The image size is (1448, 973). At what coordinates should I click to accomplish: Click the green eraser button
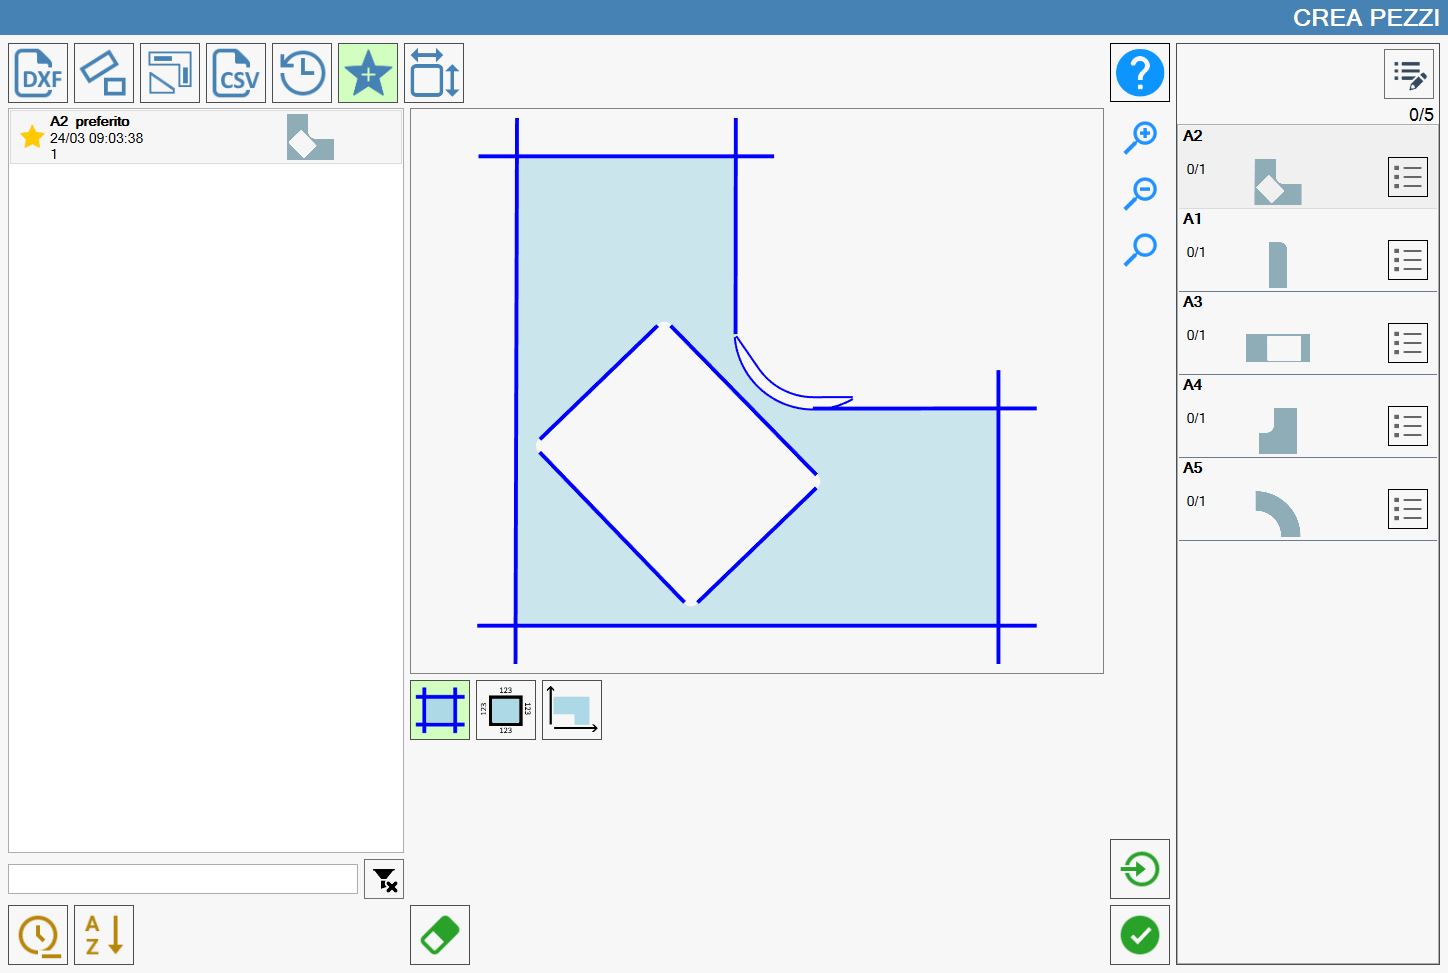[440, 935]
